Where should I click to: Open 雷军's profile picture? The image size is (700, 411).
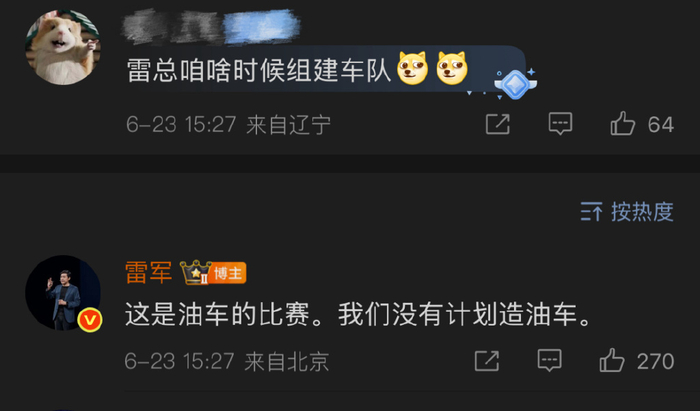pos(63,293)
